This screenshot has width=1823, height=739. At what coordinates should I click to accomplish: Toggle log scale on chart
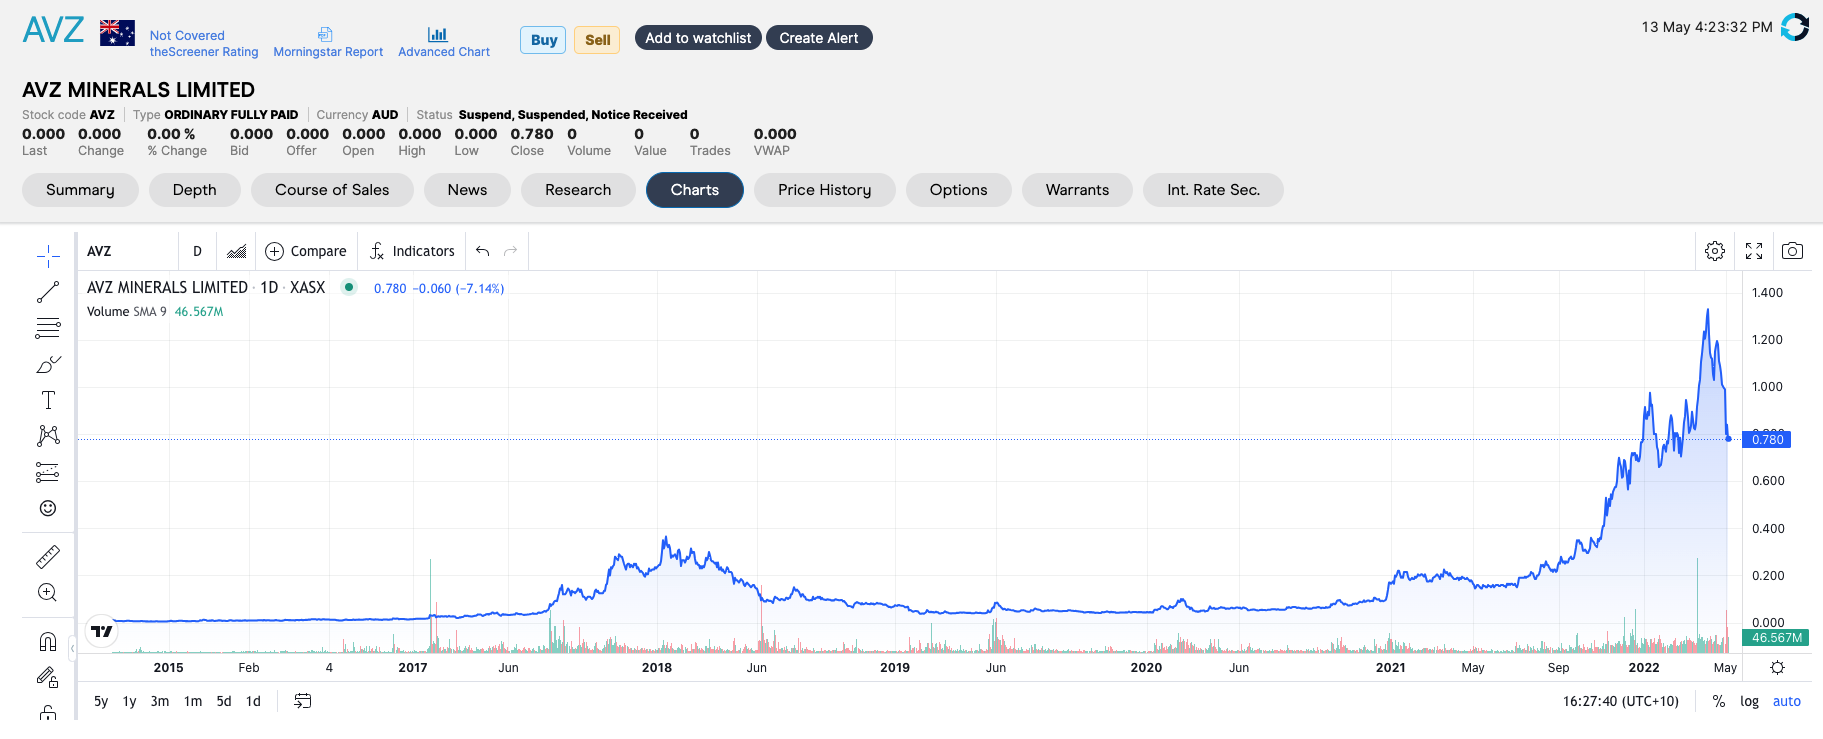point(1749,701)
